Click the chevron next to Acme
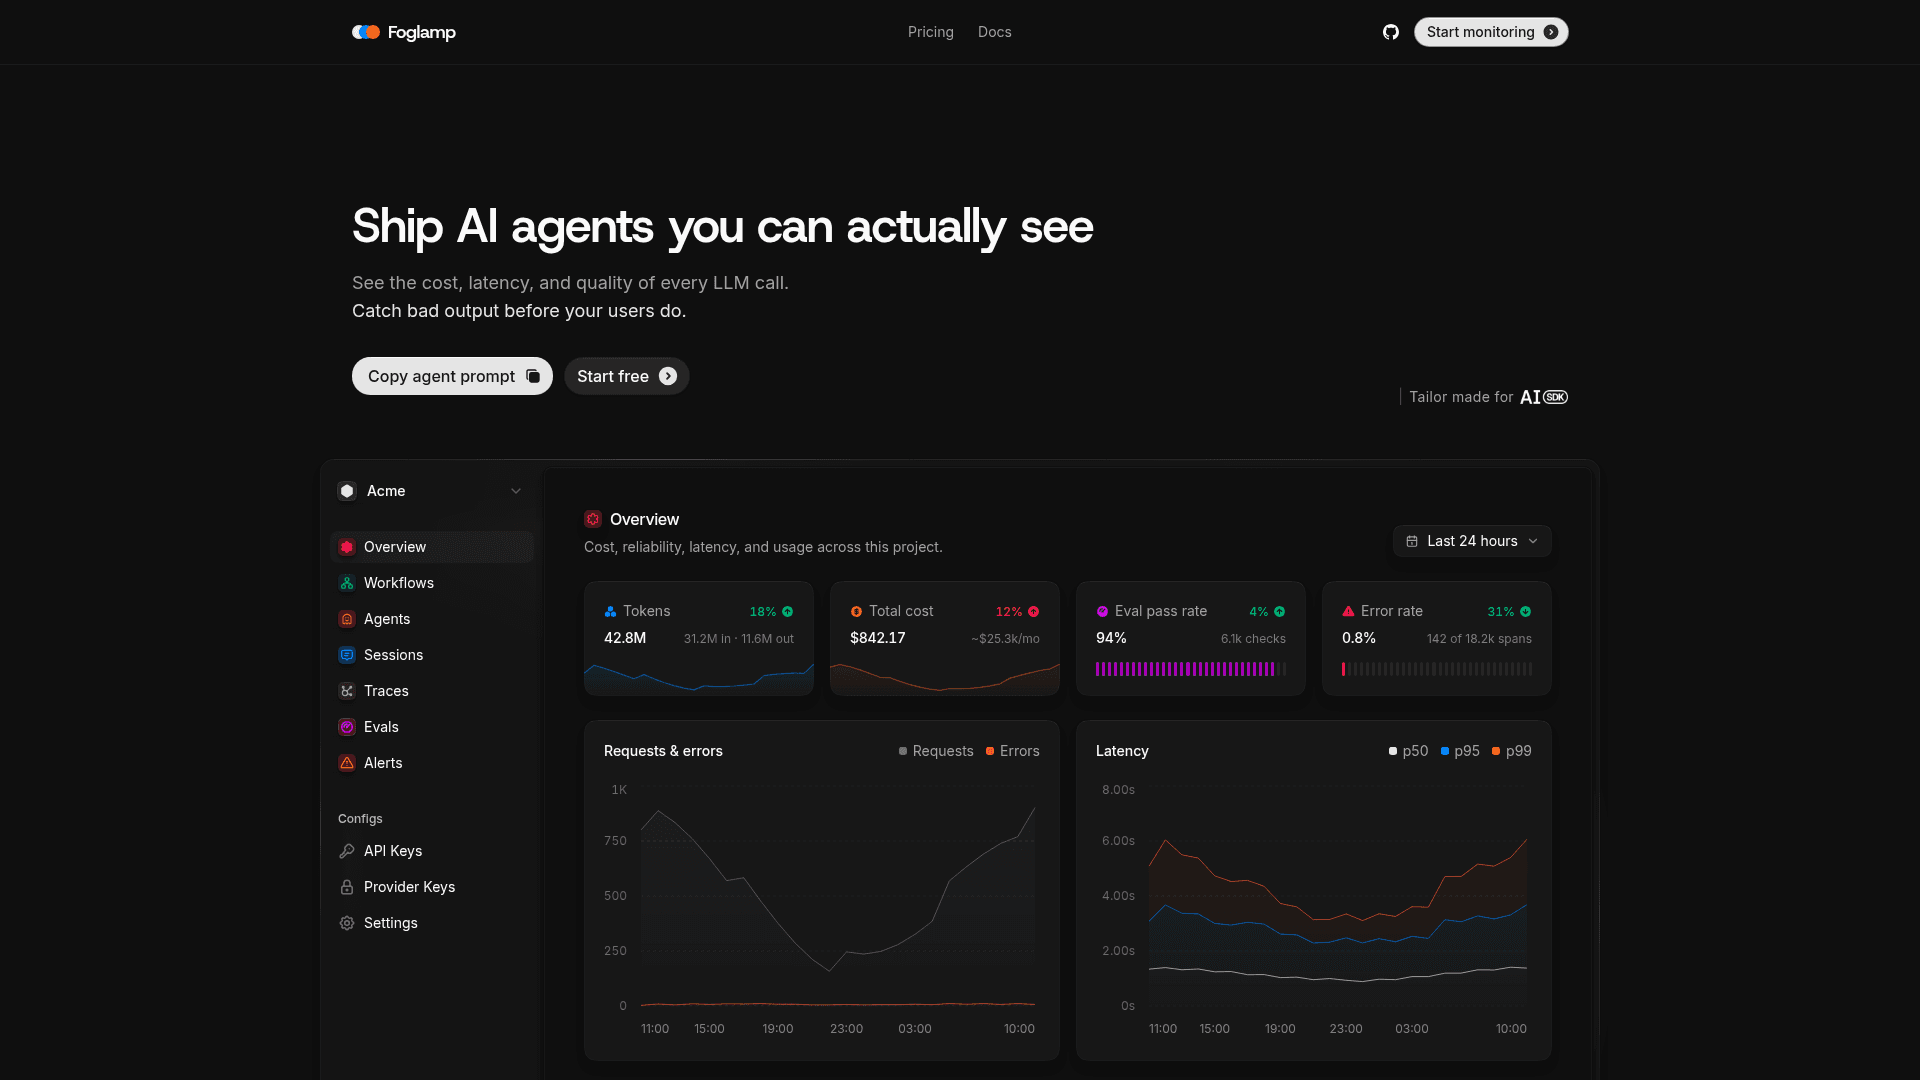Viewport: 1920px width, 1080px height. pyautogui.click(x=516, y=491)
